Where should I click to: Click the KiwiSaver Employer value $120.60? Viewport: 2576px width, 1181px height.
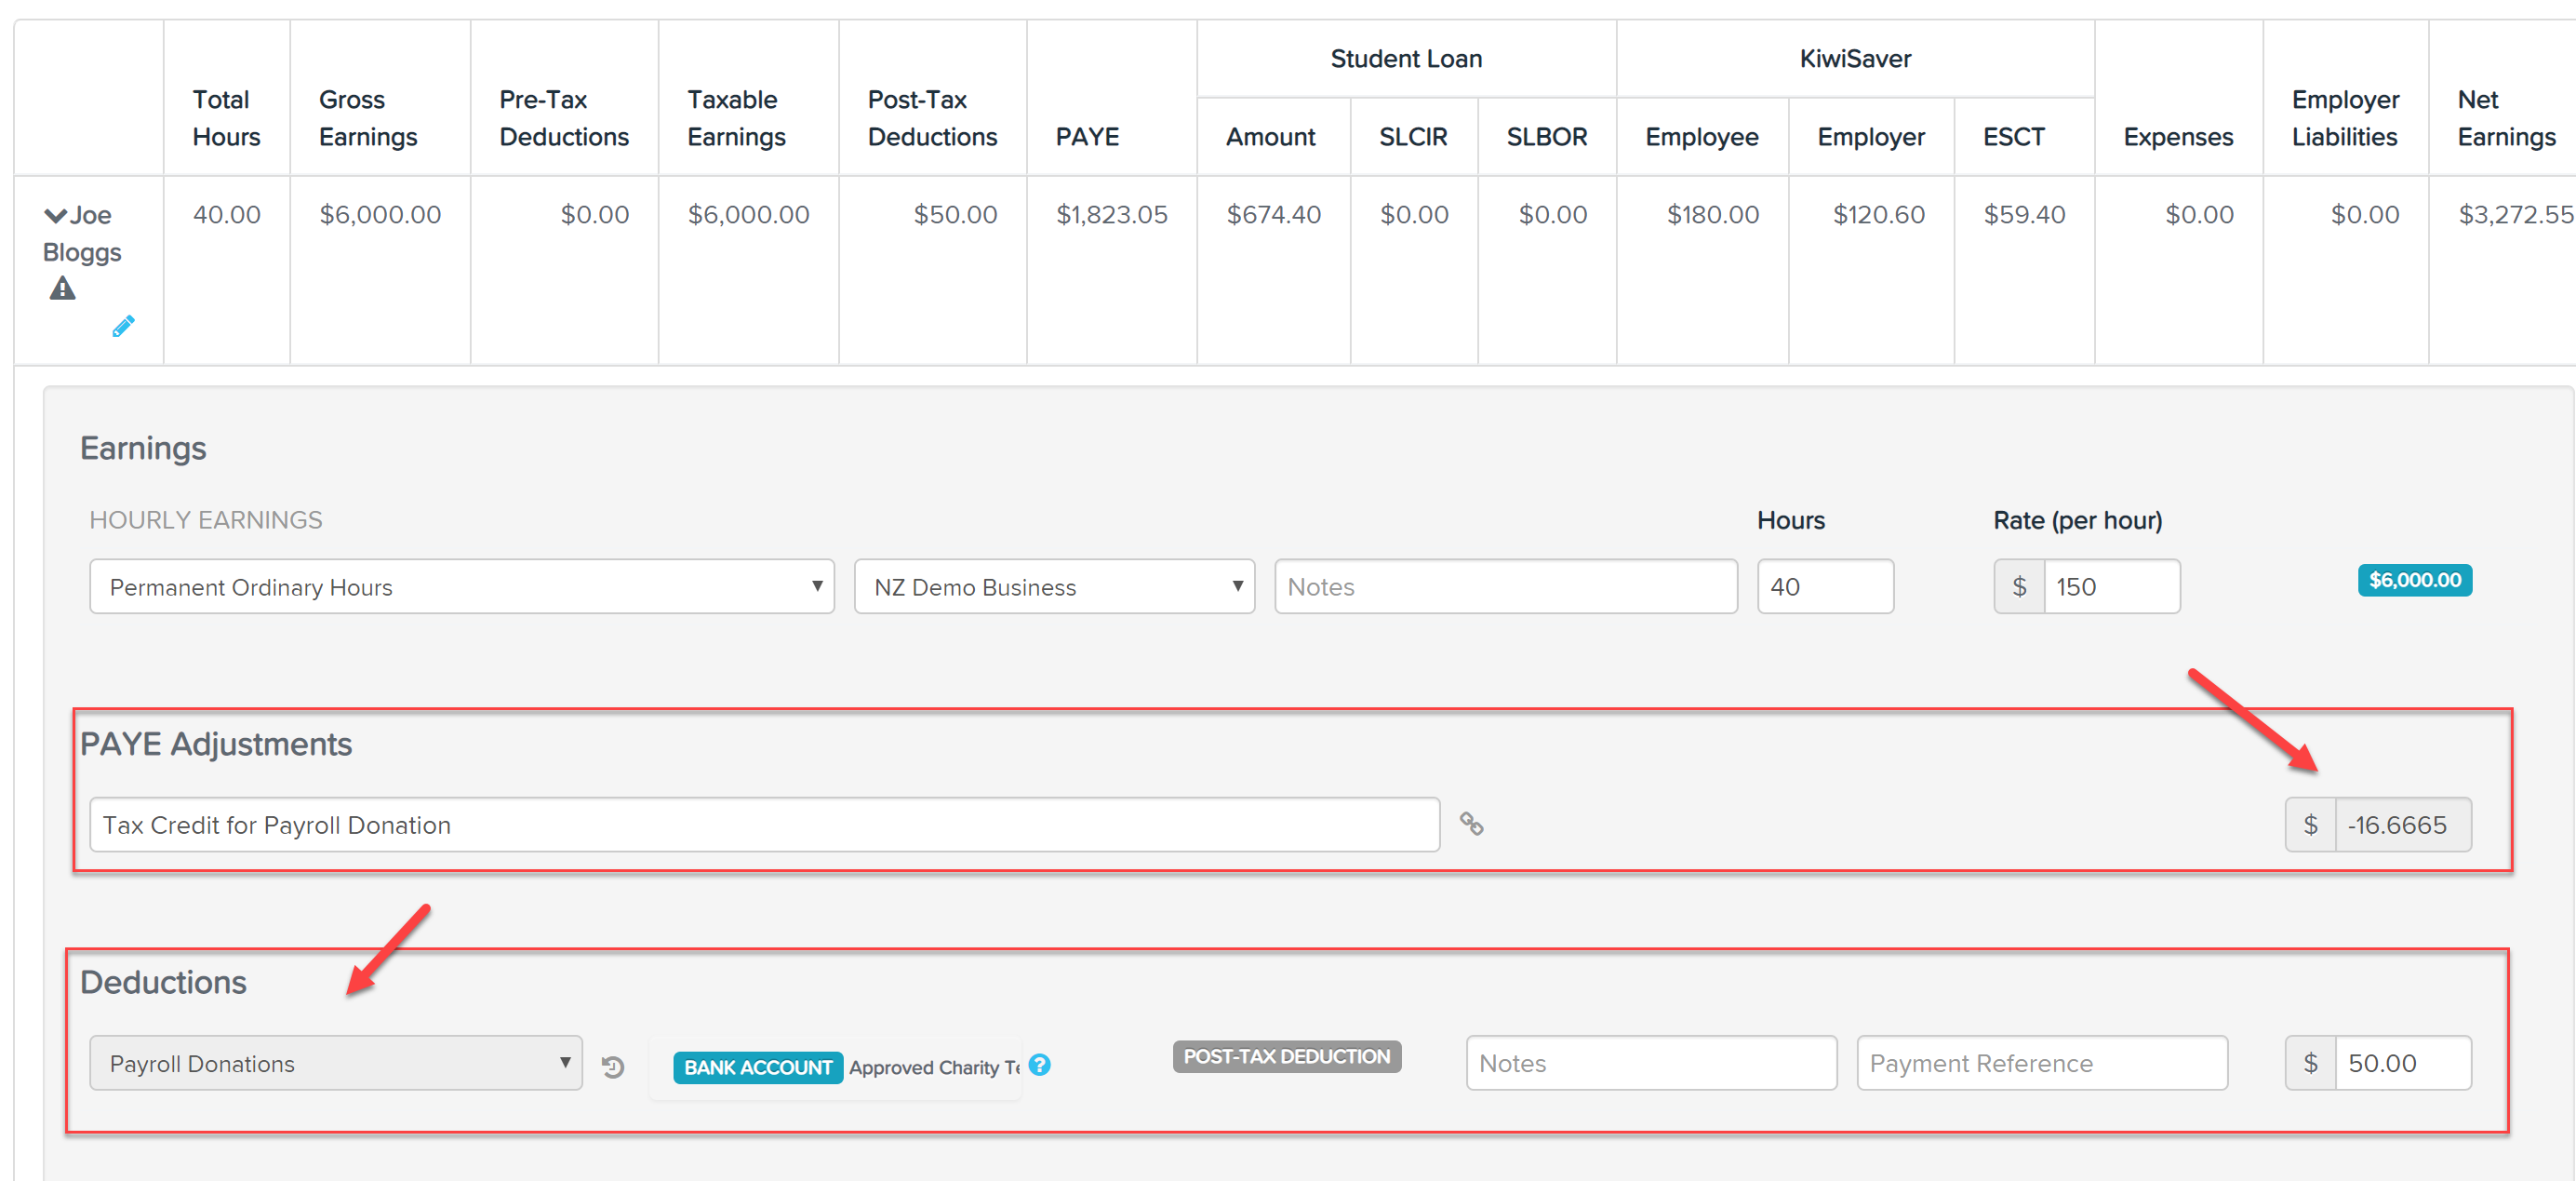click(1878, 215)
